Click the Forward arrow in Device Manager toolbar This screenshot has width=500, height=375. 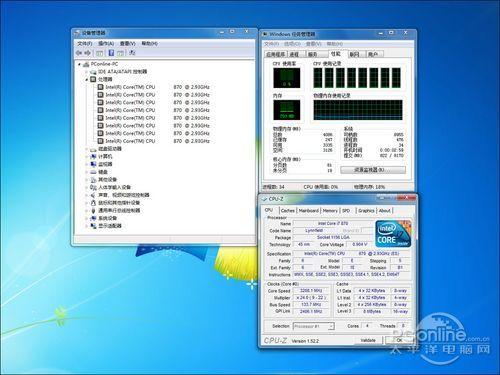(x=87, y=53)
